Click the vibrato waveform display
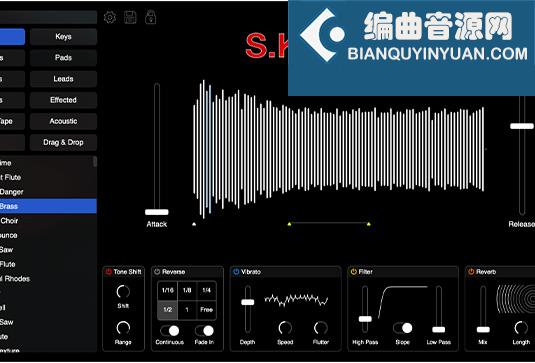The height and width of the screenshot is (363, 535). tap(296, 300)
